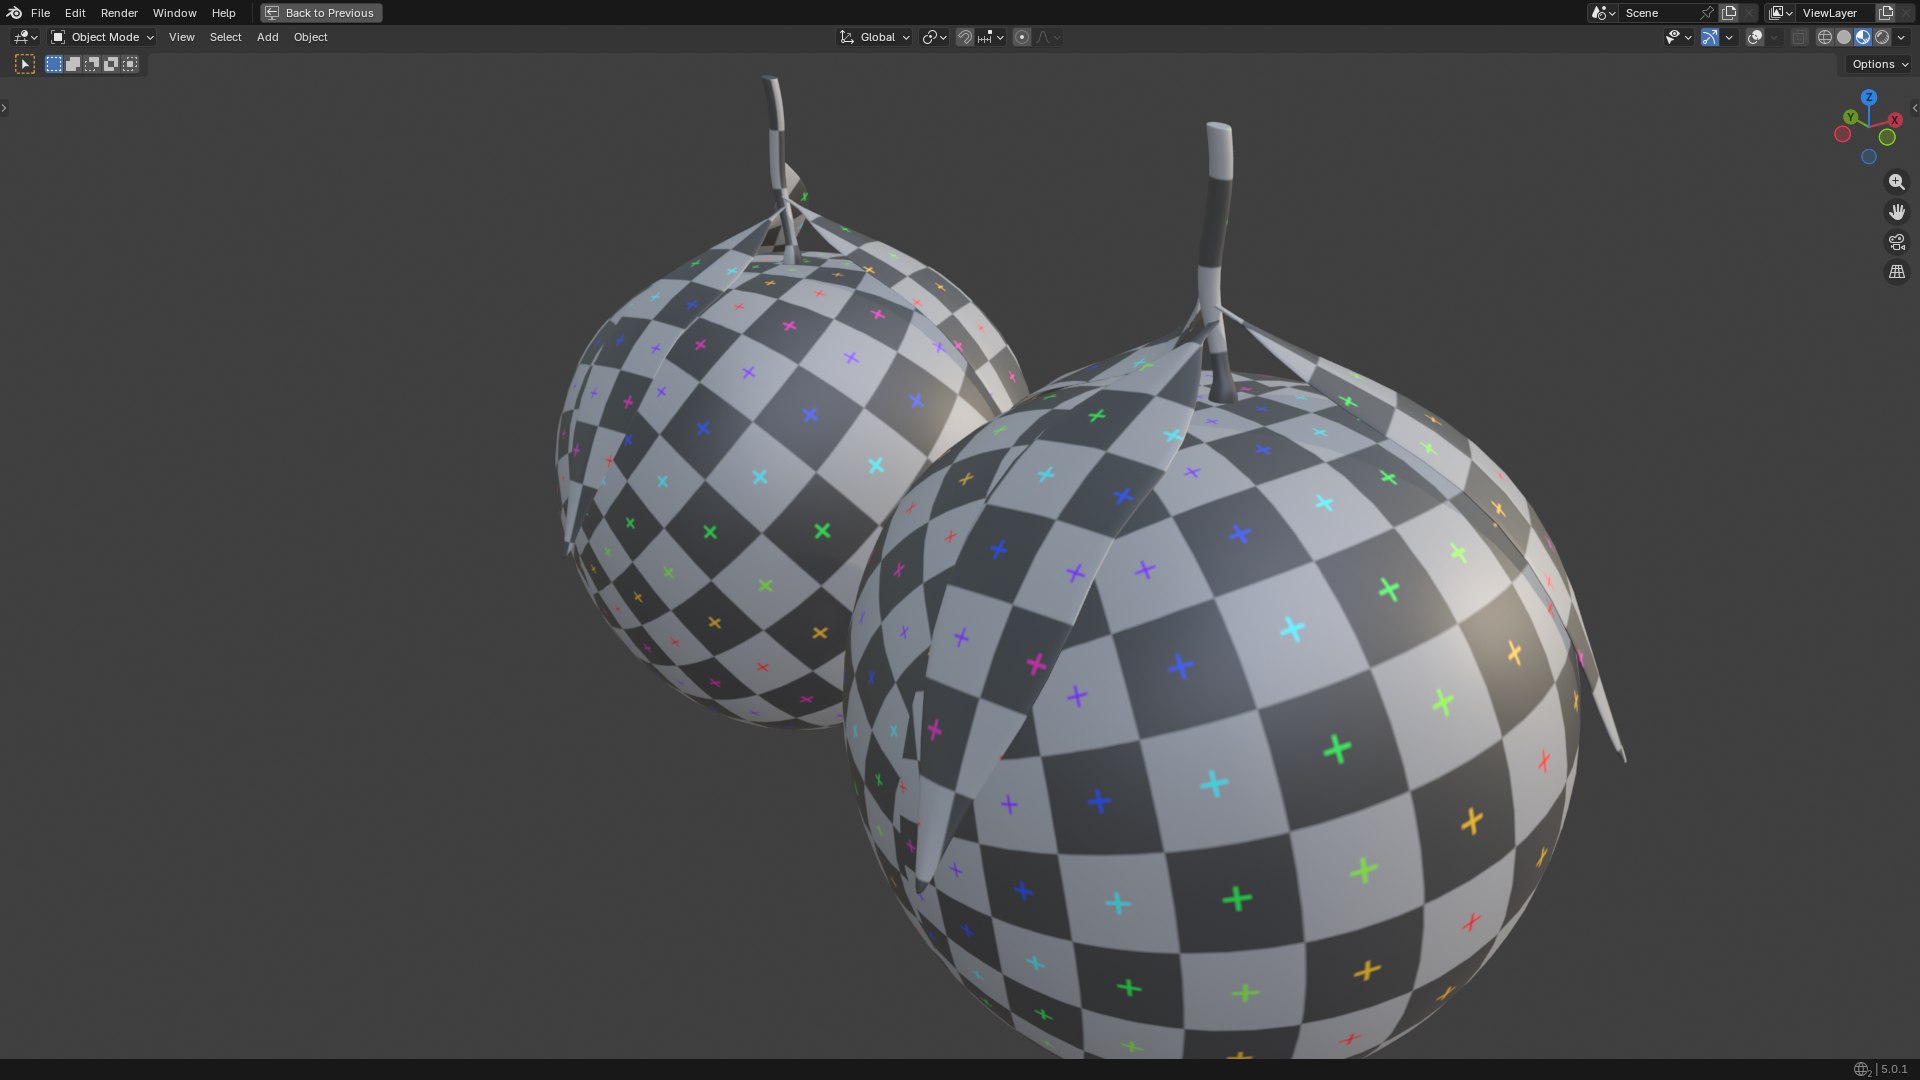The height and width of the screenshot is (1080, 1920).
Task: Click the Y axis on navigation gizmo
Action: 1851,117
